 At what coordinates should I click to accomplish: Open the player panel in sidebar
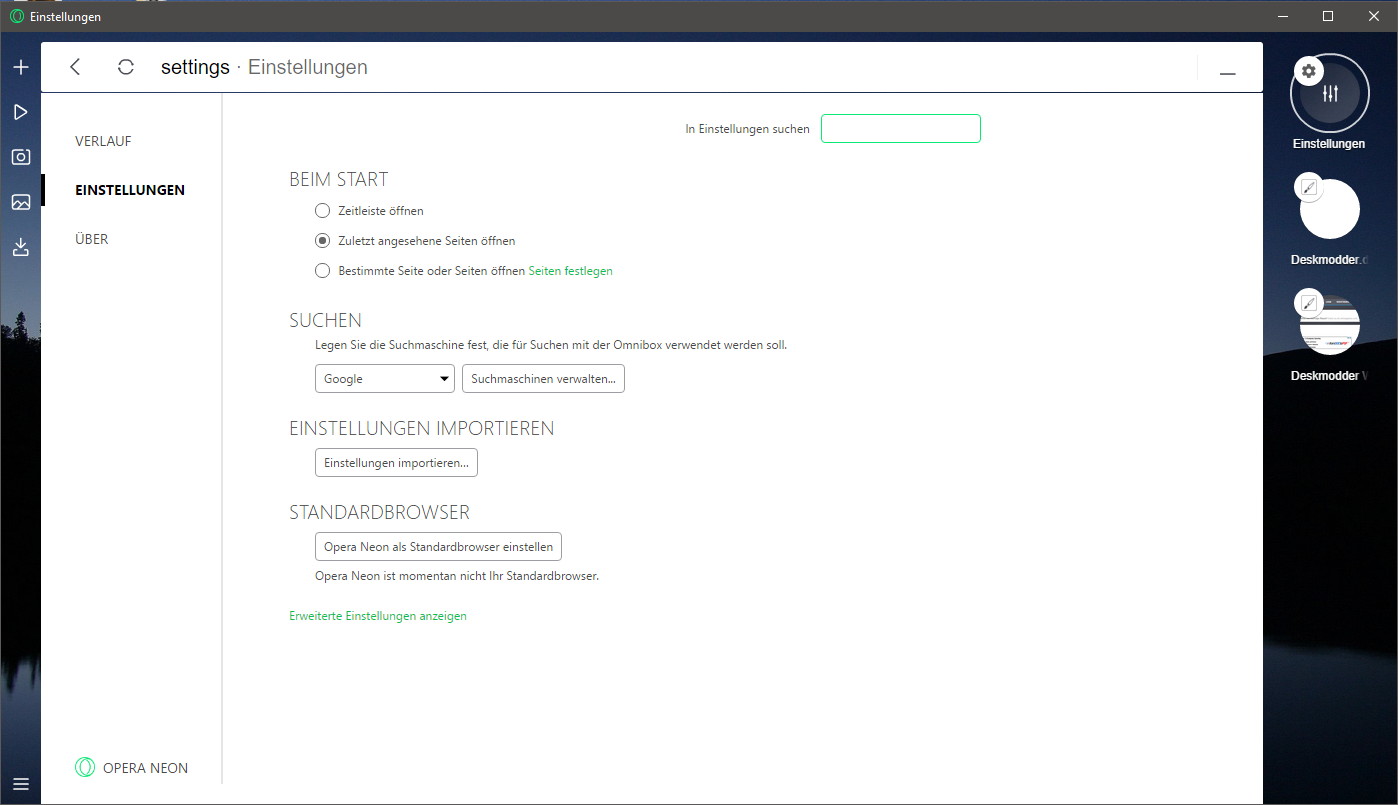(21, 112)
